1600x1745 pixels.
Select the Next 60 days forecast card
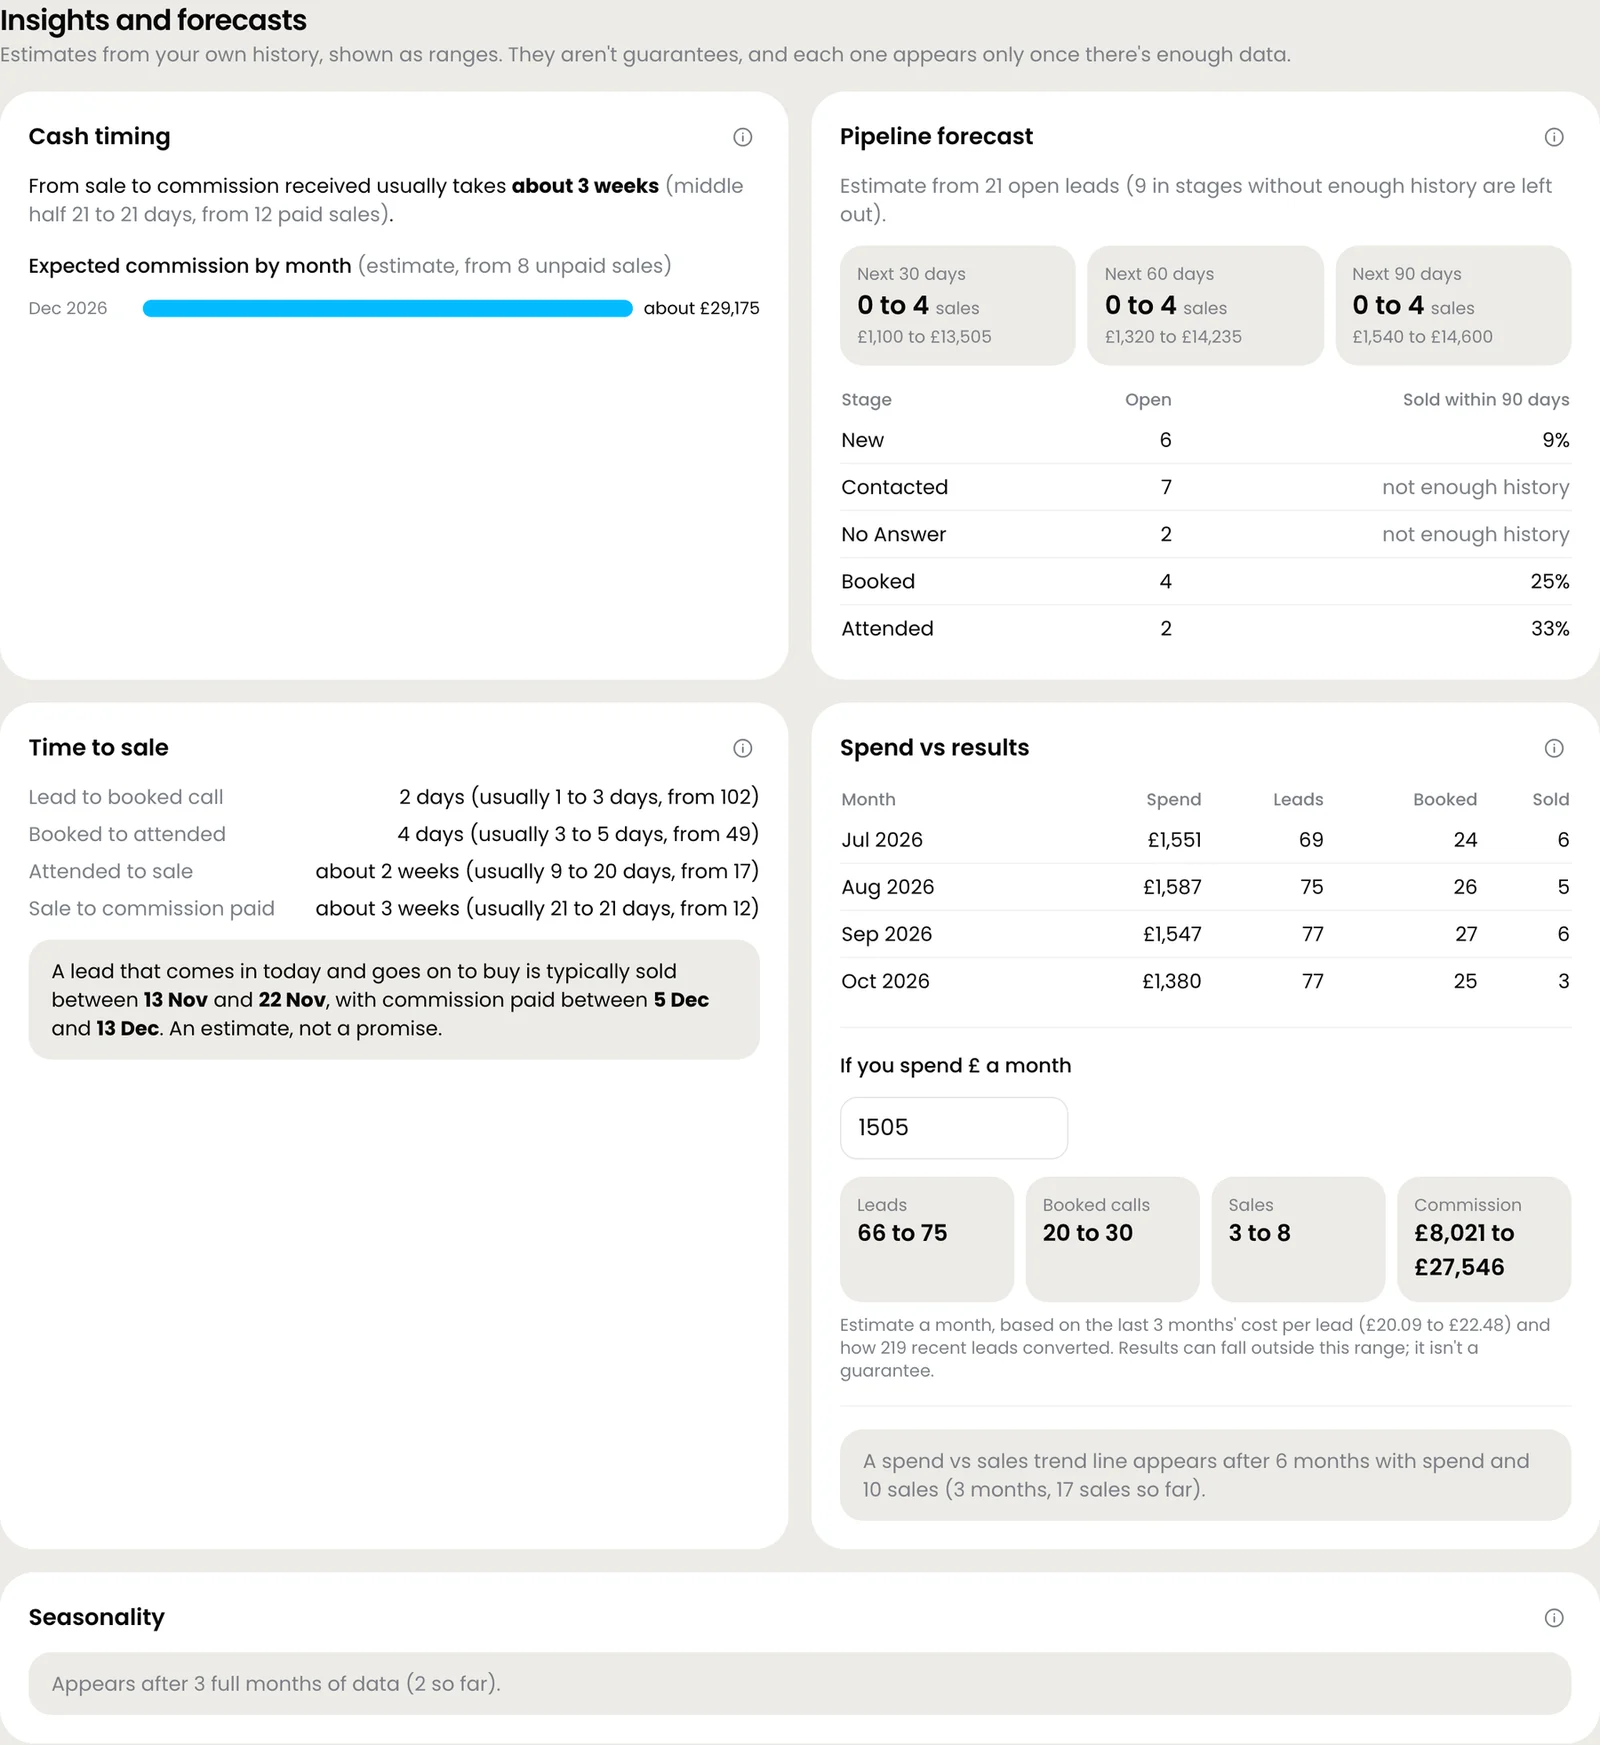tap(1205, 305)
